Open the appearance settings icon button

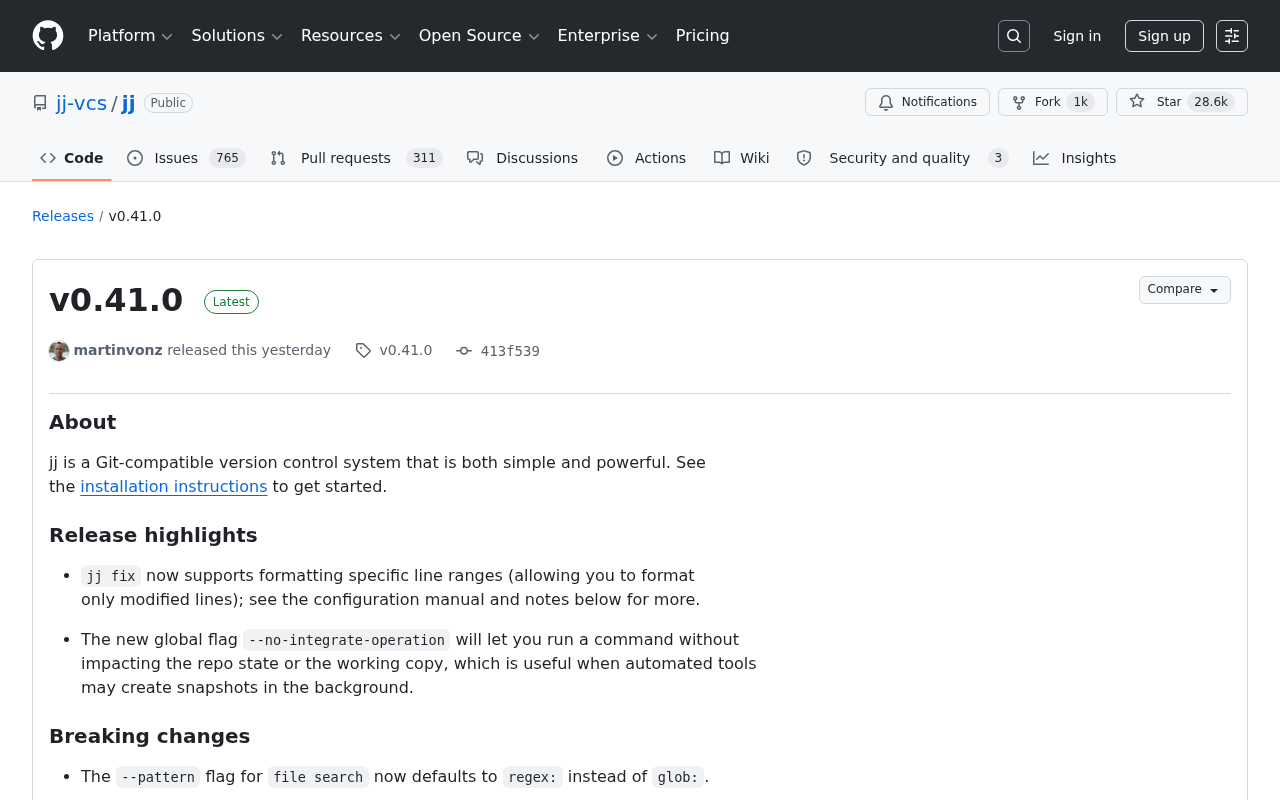point(1232,36)
